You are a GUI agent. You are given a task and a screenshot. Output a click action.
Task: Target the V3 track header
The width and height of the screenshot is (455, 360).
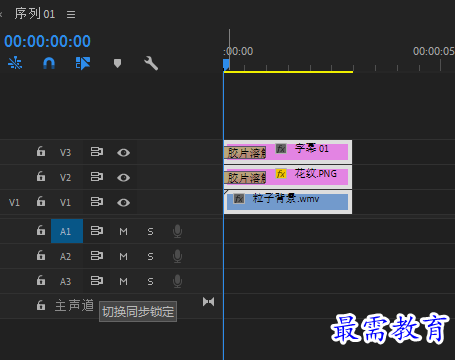click(x=65, y=153)
